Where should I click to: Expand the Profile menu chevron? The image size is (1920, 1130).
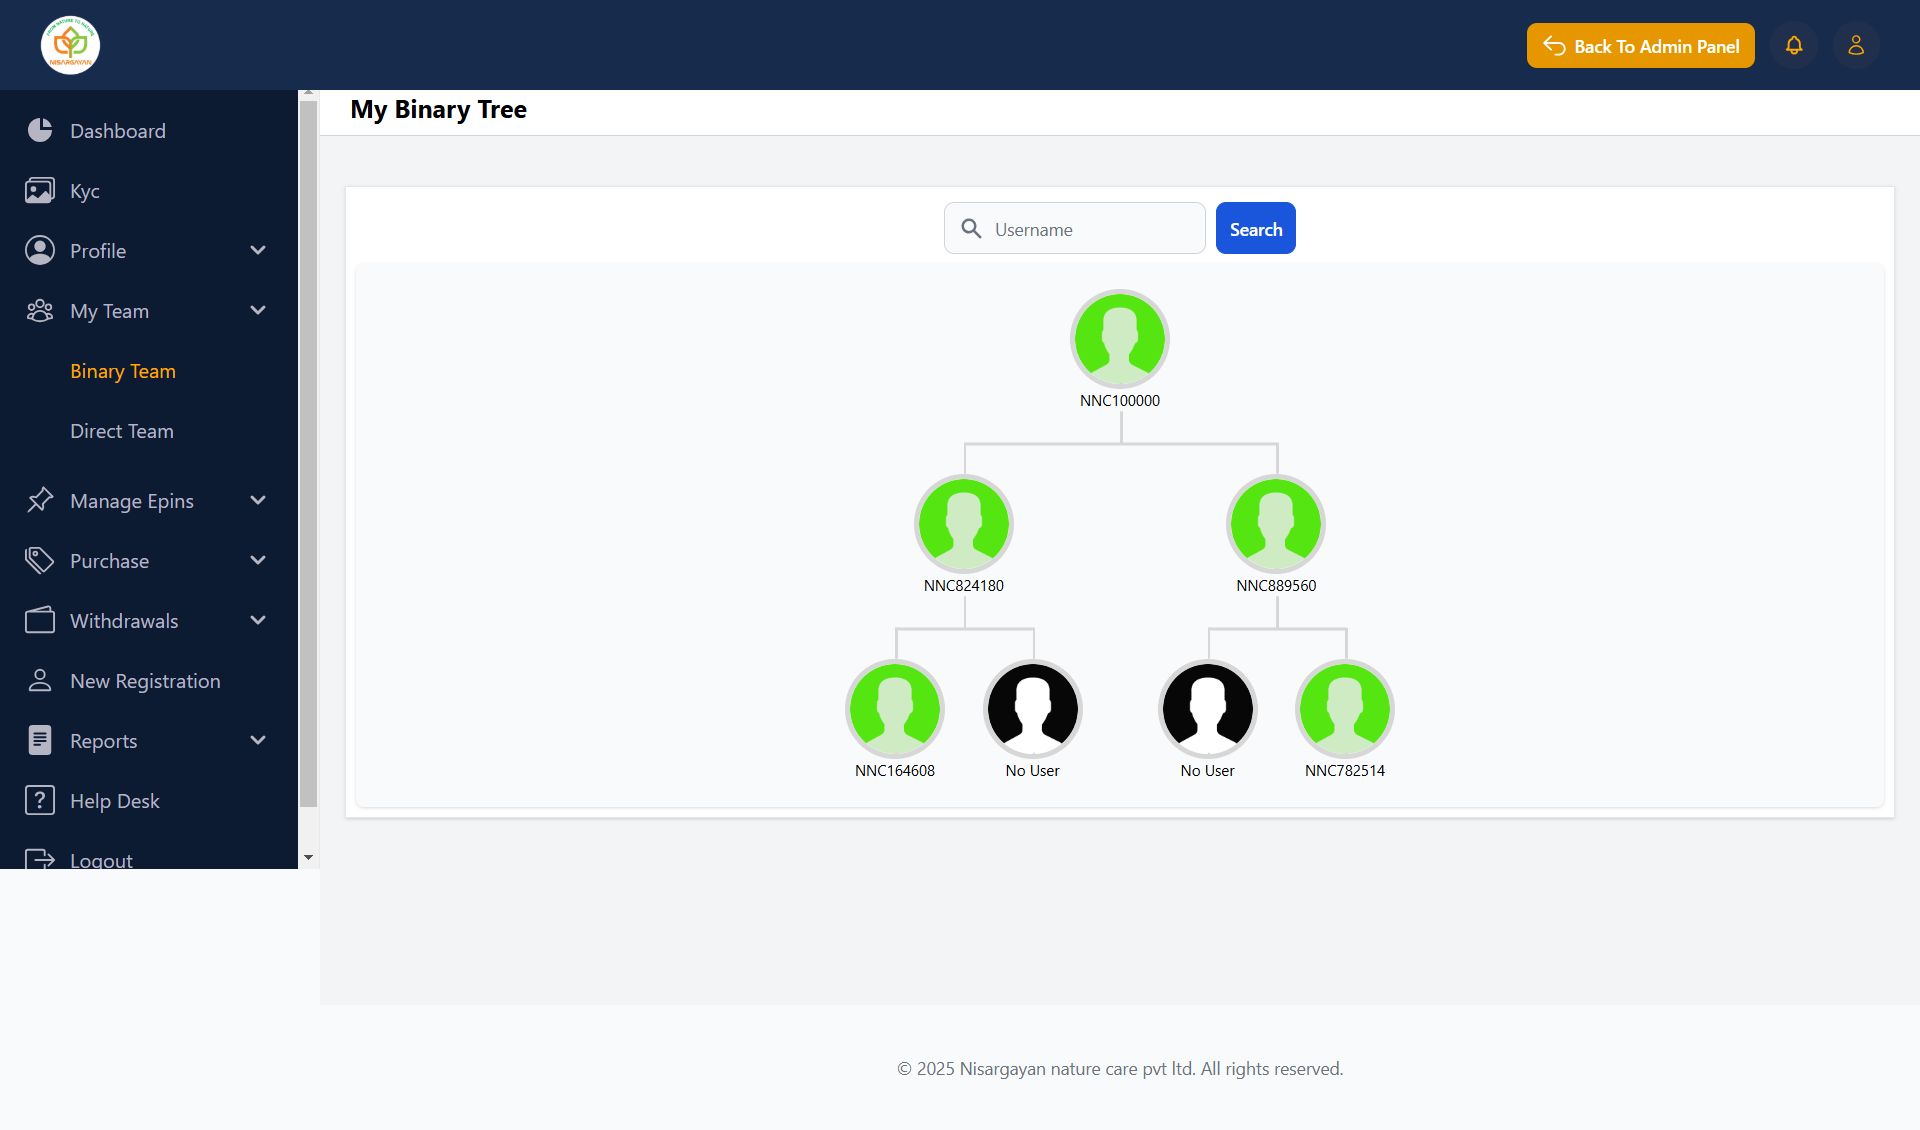pyautogui.click(x=258, y=251)
